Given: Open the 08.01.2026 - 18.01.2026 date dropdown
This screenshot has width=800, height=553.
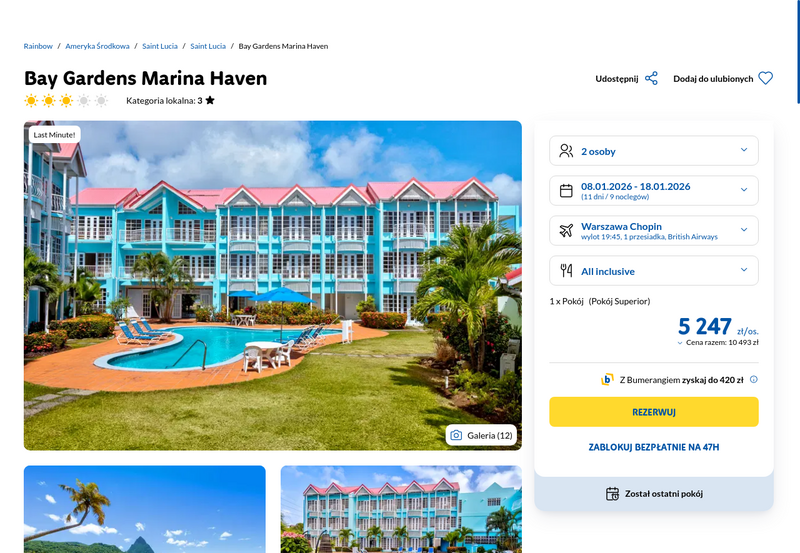Looking at the screenshot, I should pos(654,191).
